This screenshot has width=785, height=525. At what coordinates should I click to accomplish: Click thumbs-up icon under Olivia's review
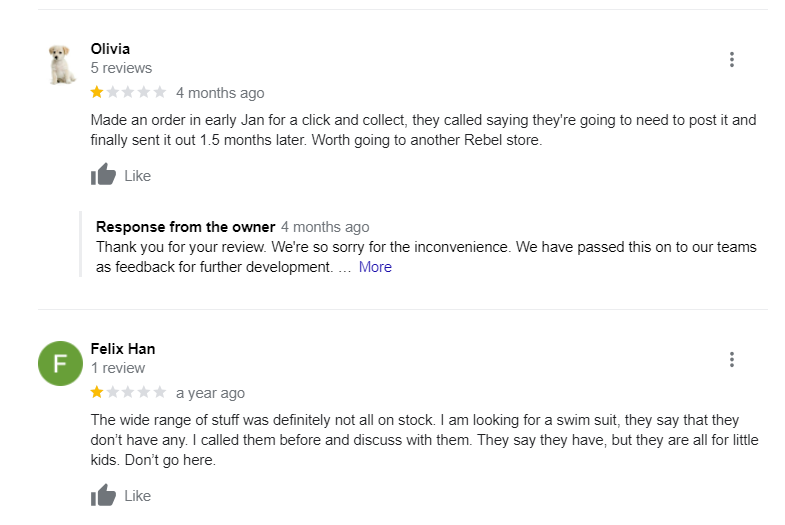103,176
